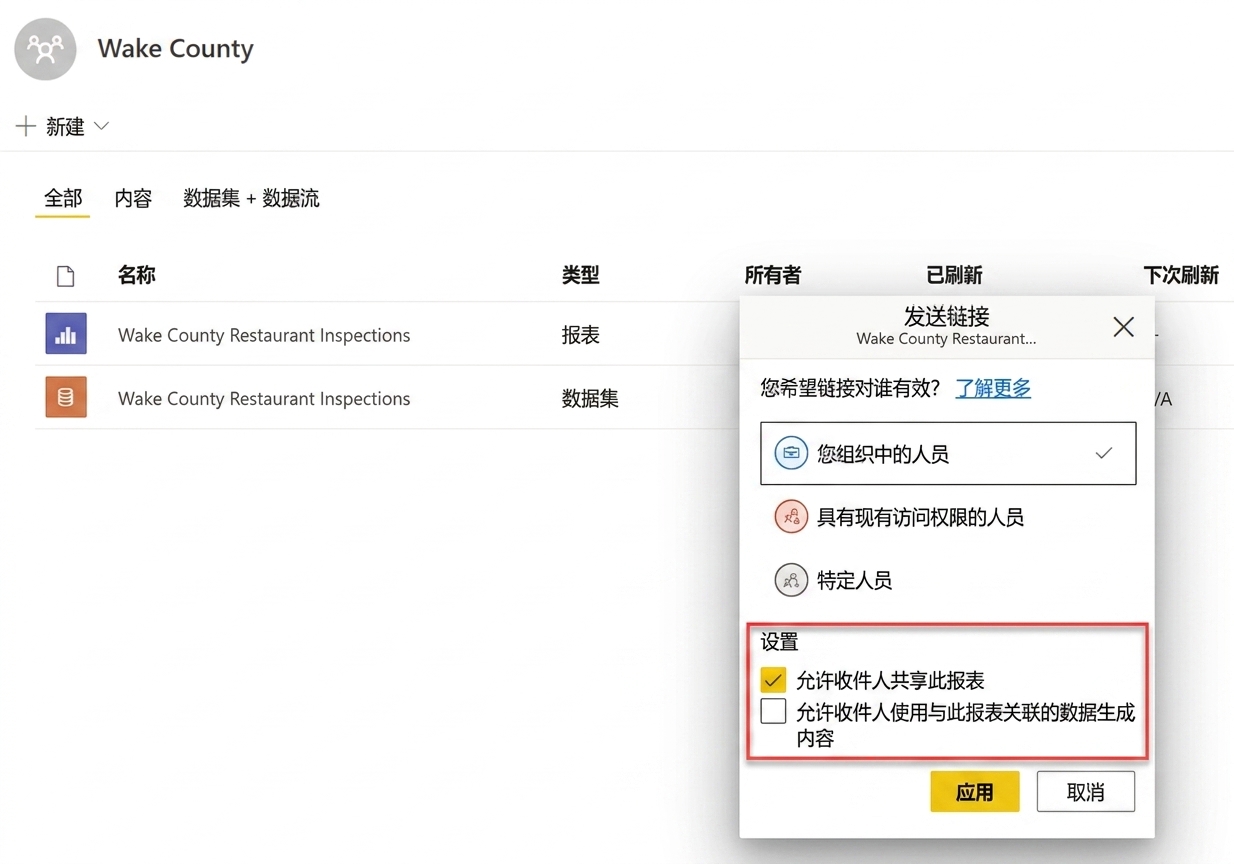Screen dimensions: 1234x864
Task: Click the 应用 button
Action: click(975, 792)
